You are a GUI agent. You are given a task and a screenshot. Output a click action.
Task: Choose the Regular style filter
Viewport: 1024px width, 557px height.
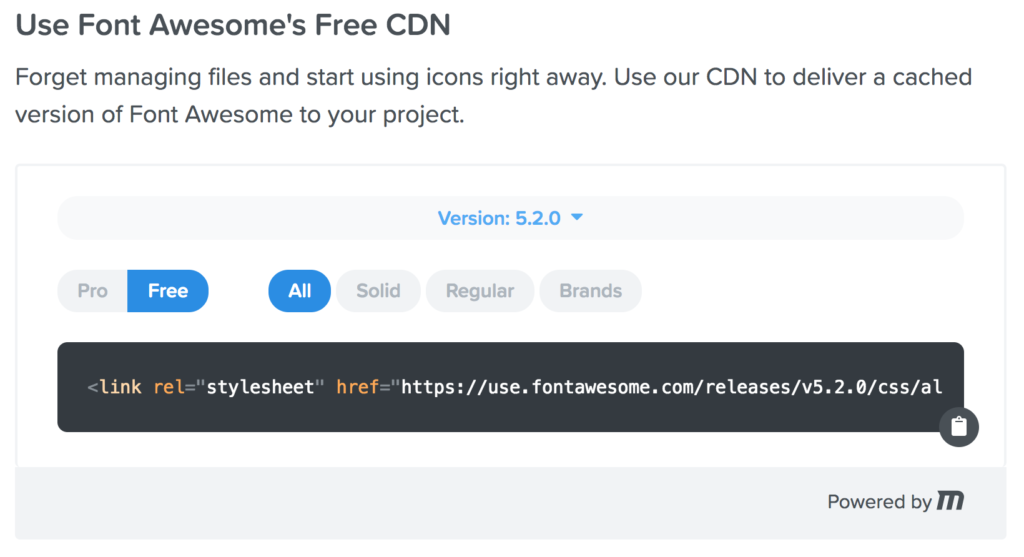(480, 291)
